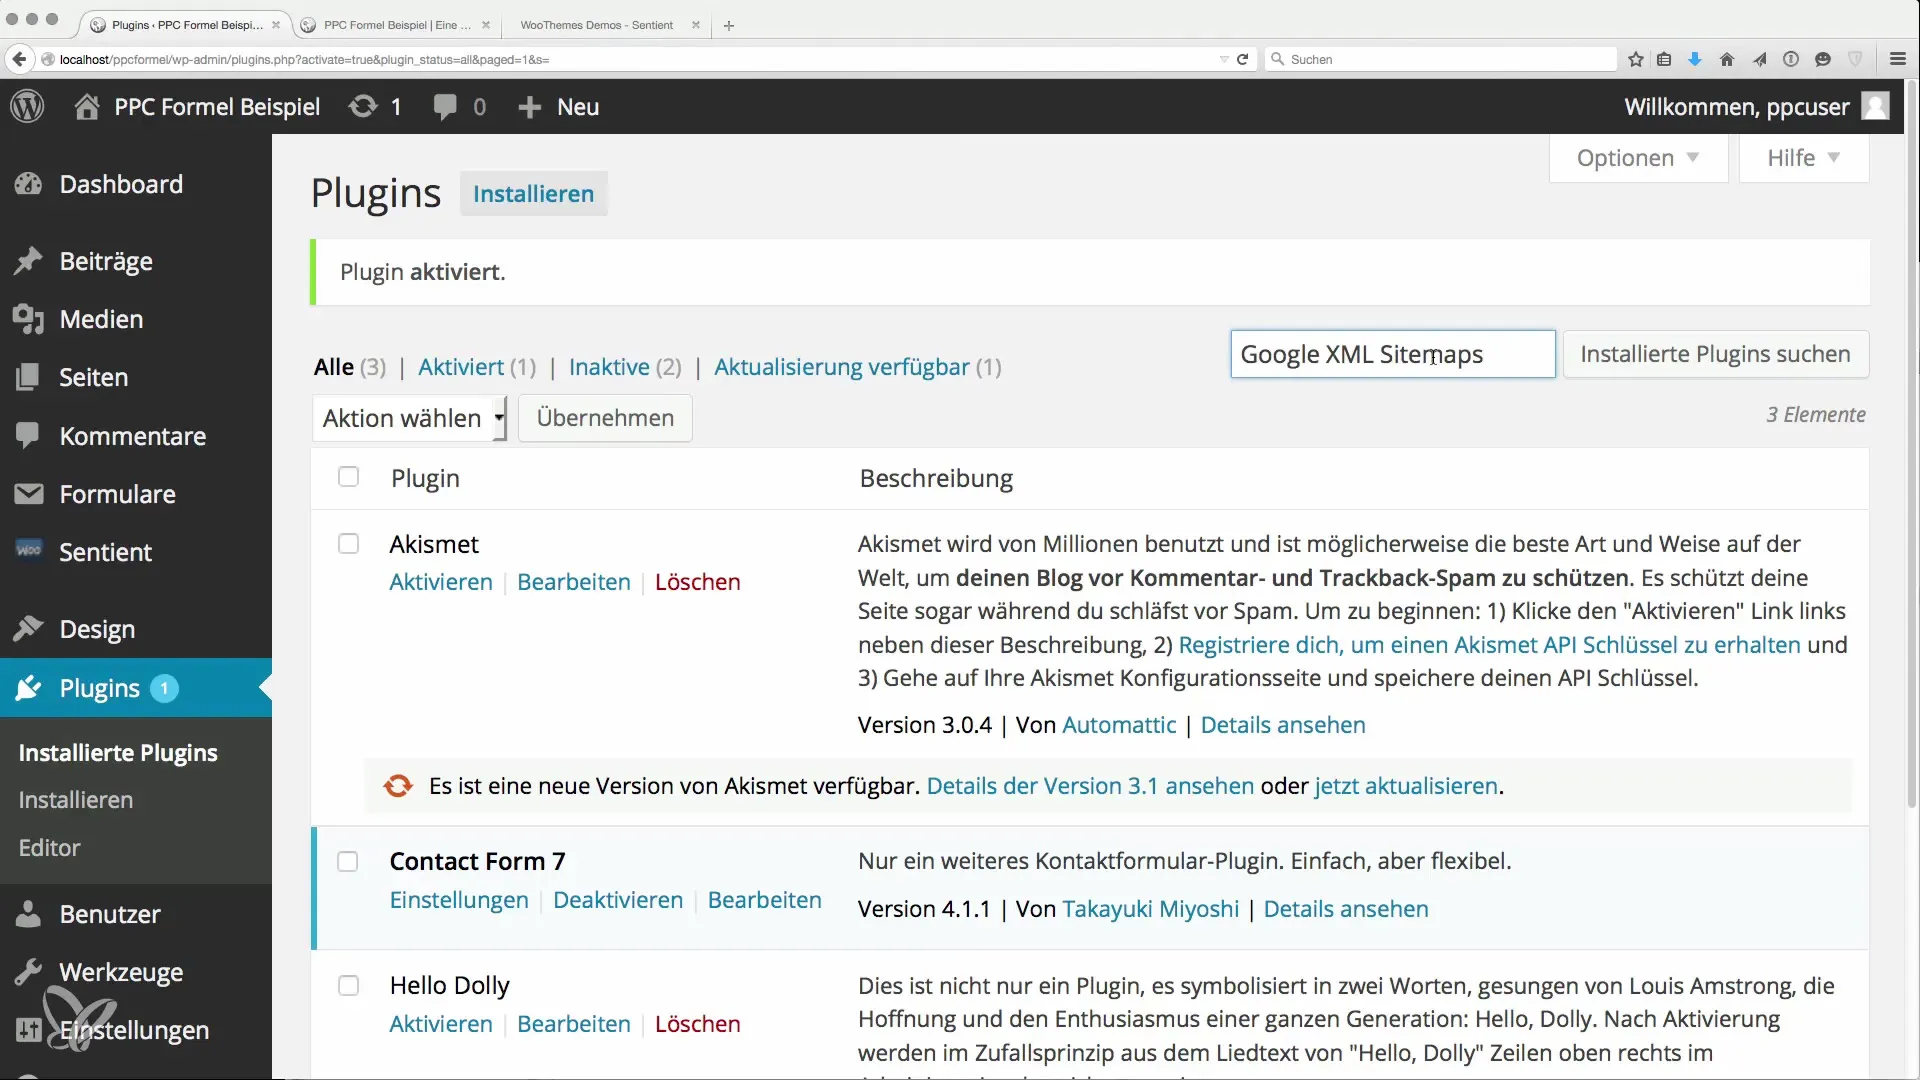Open comments bubble in admin bar

pyautogui.click(x=445, y=107)
